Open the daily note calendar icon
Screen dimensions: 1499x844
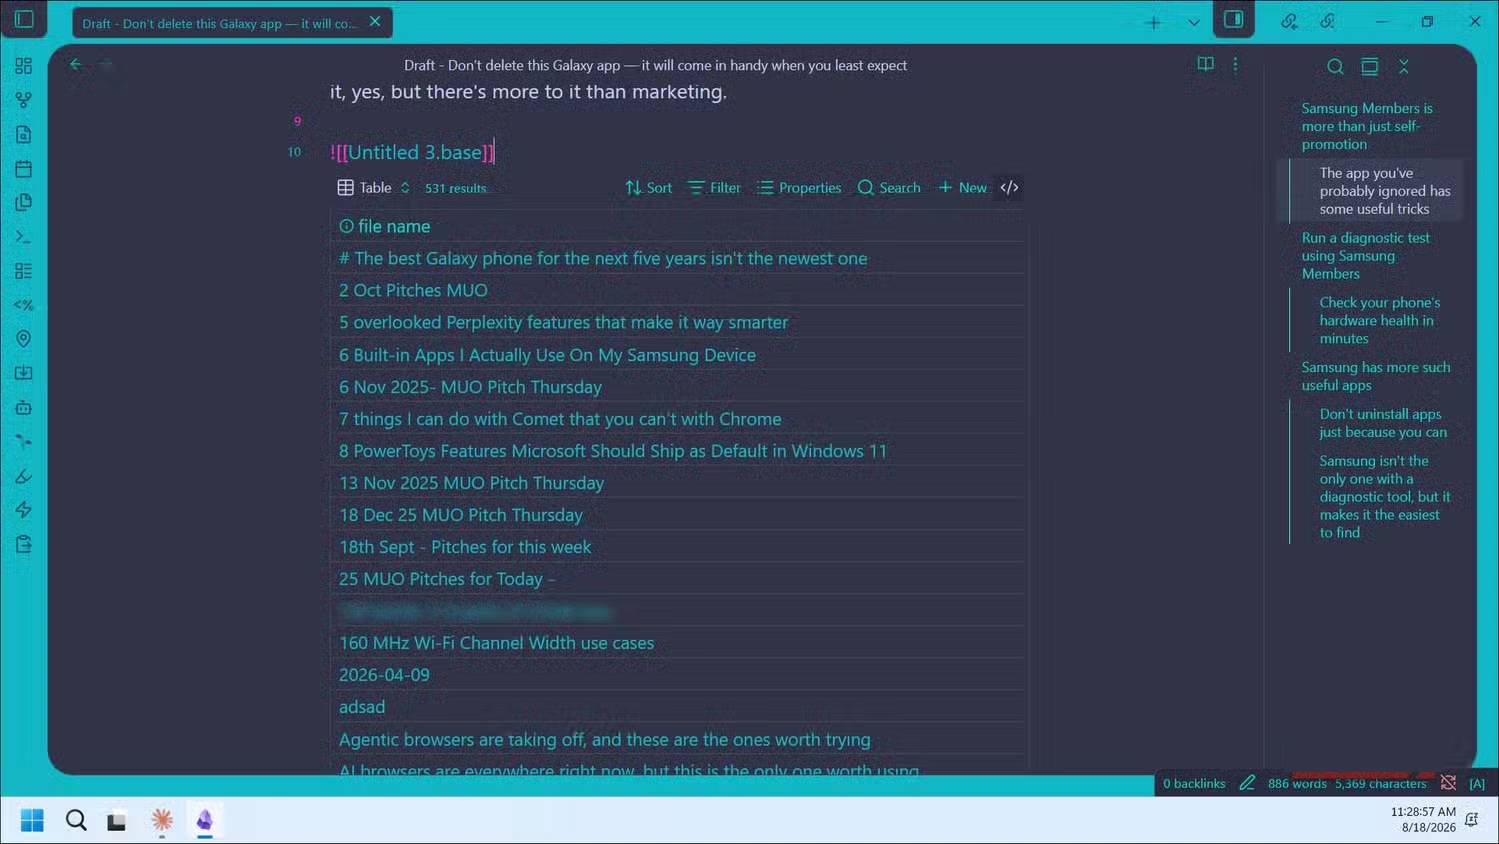[x=24, y=168]
